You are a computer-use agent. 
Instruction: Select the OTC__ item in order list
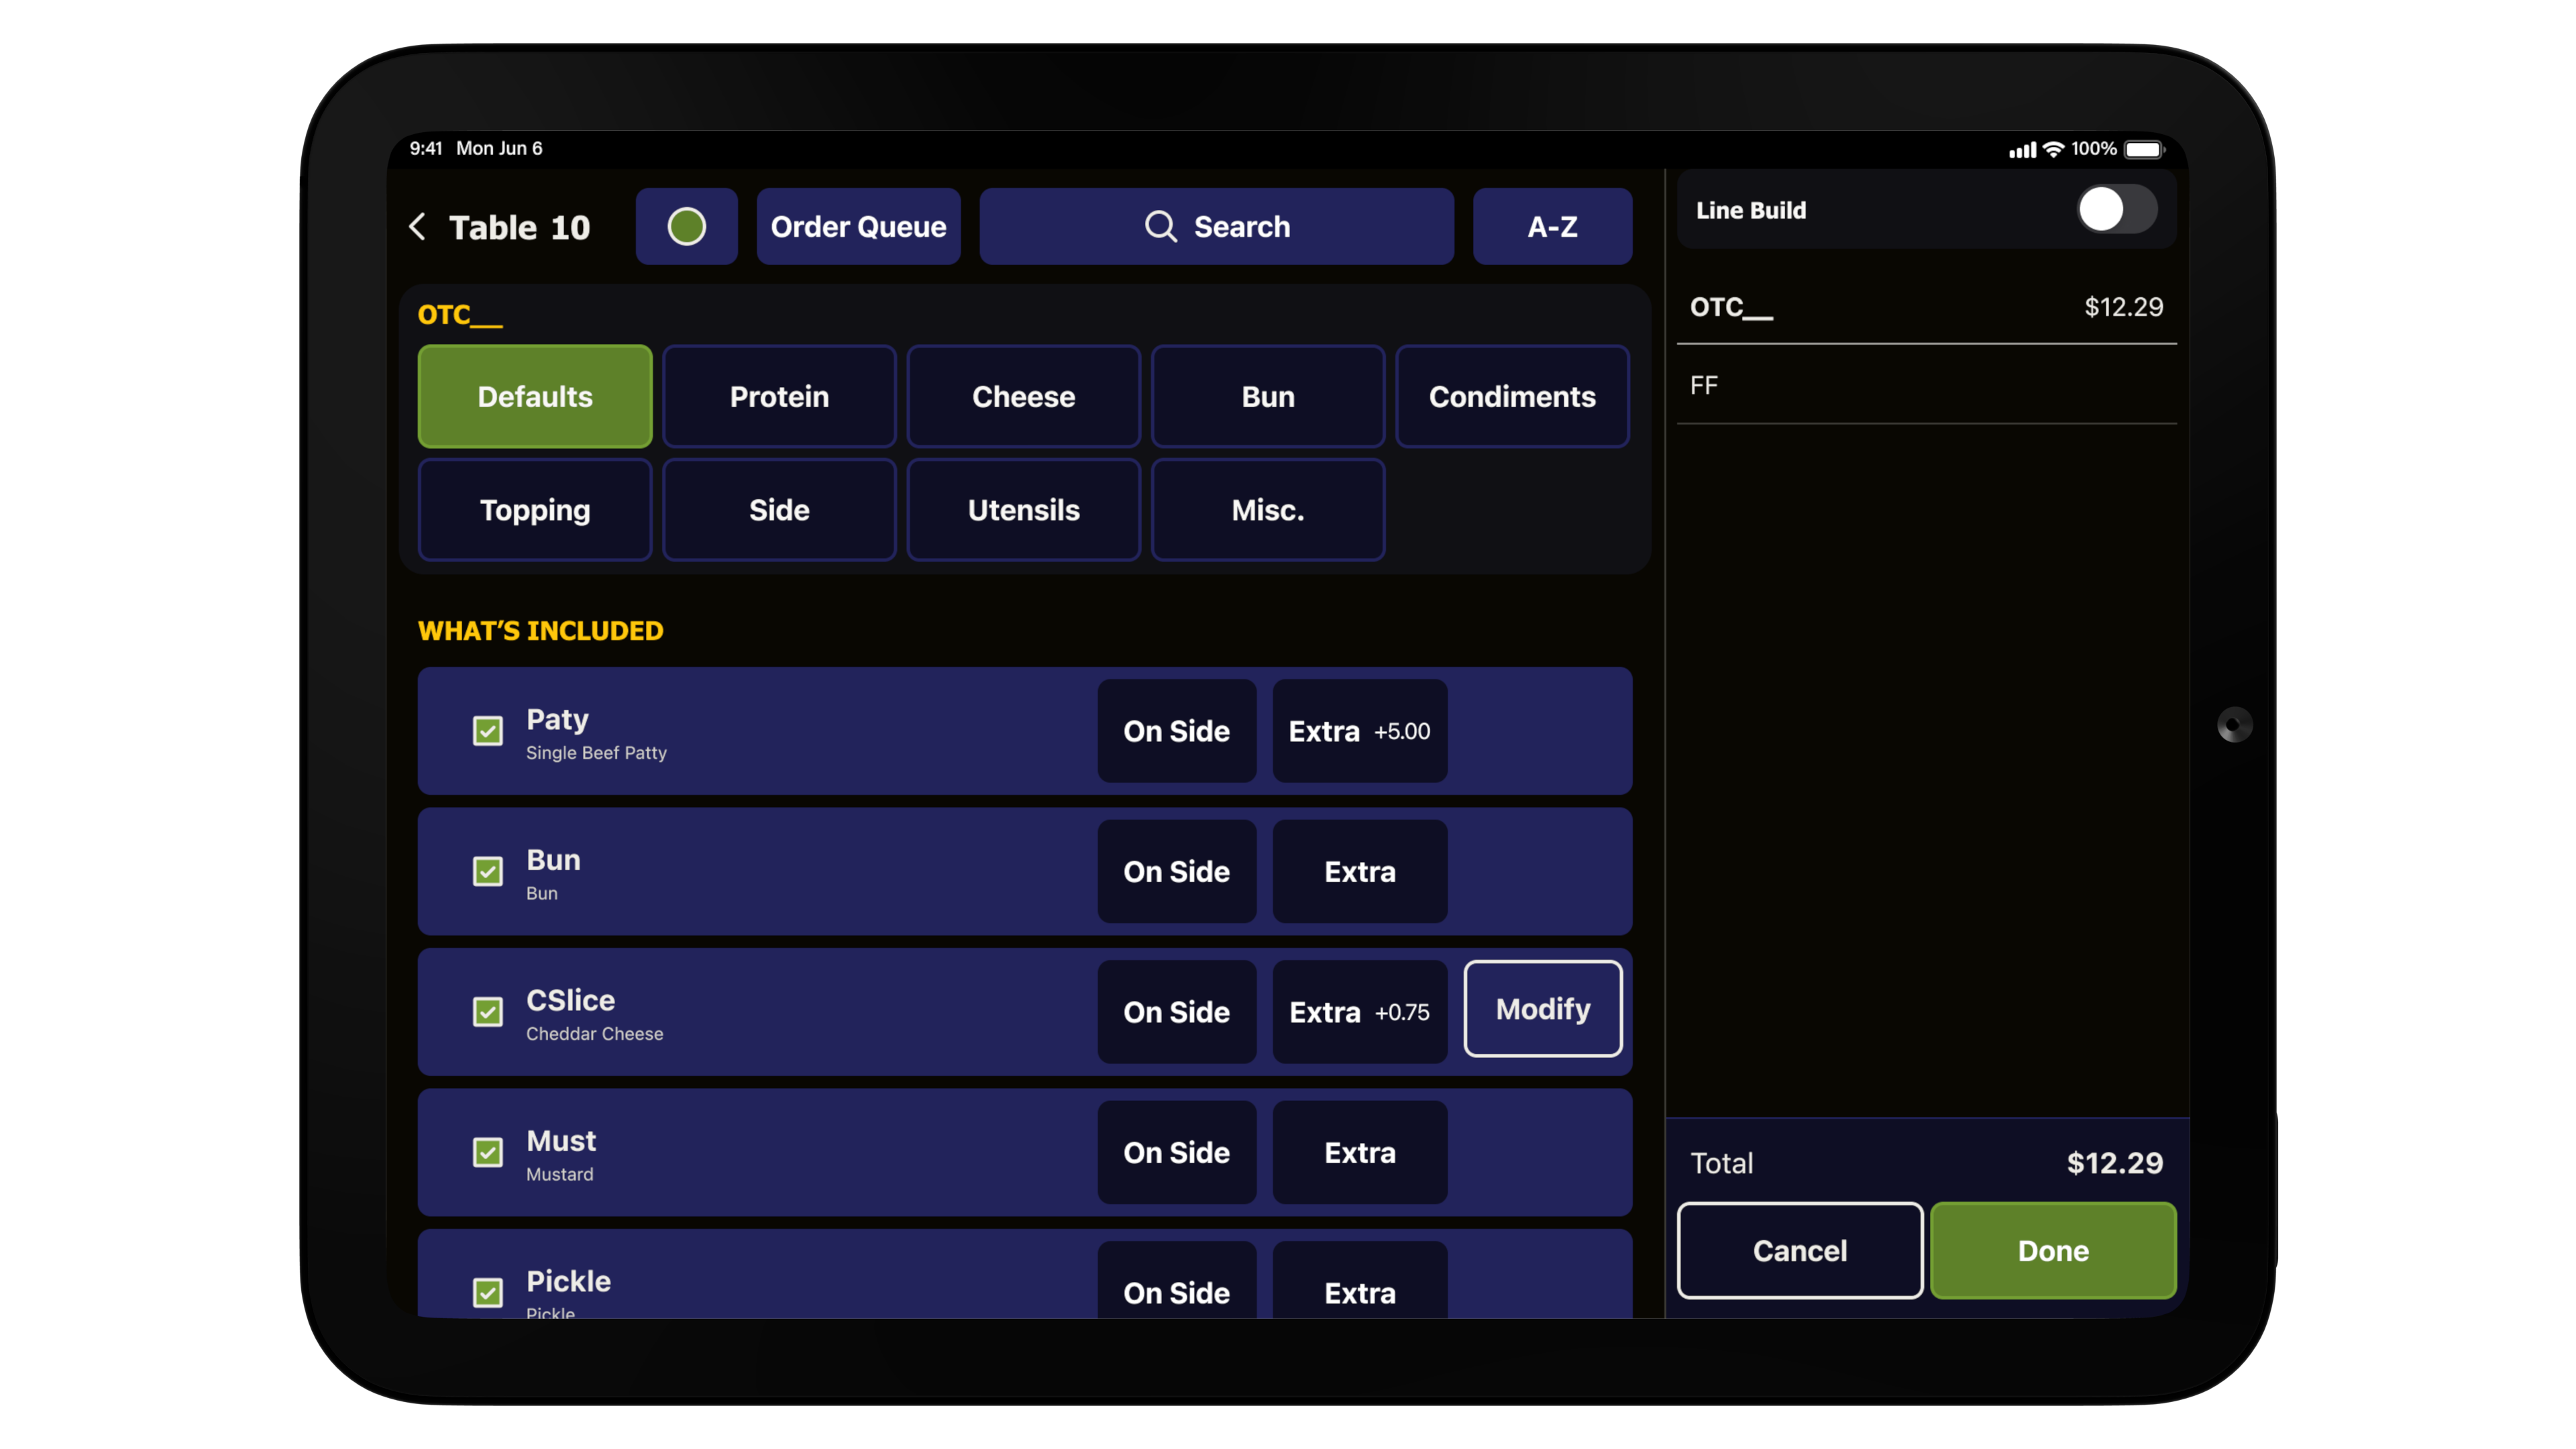[x=1926, y=307]
